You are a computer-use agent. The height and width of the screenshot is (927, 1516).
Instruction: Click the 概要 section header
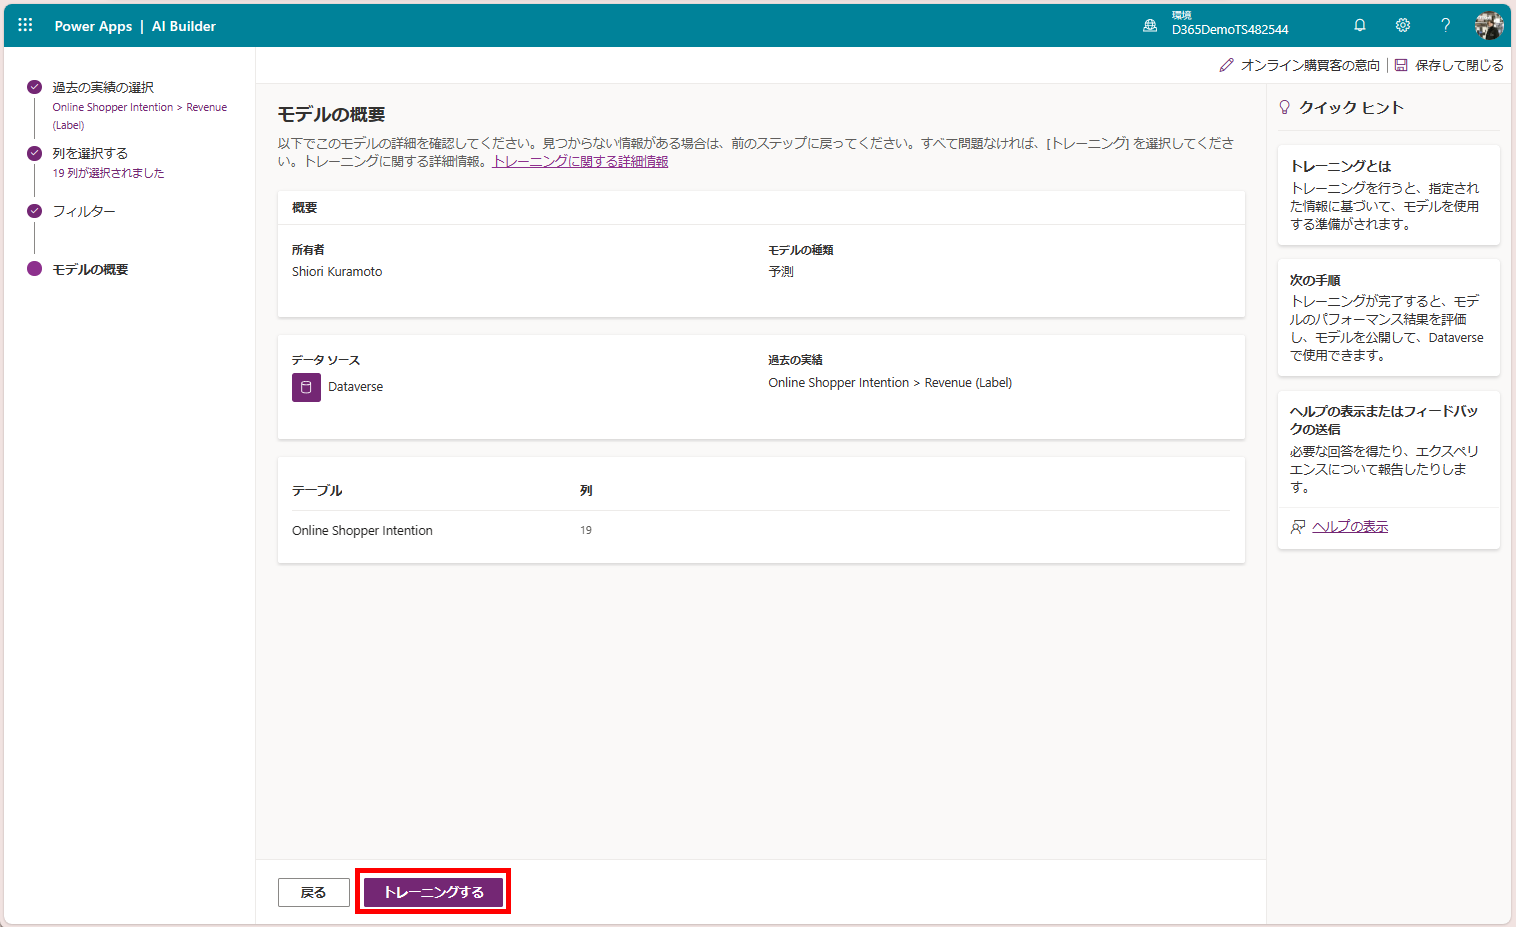305,208
